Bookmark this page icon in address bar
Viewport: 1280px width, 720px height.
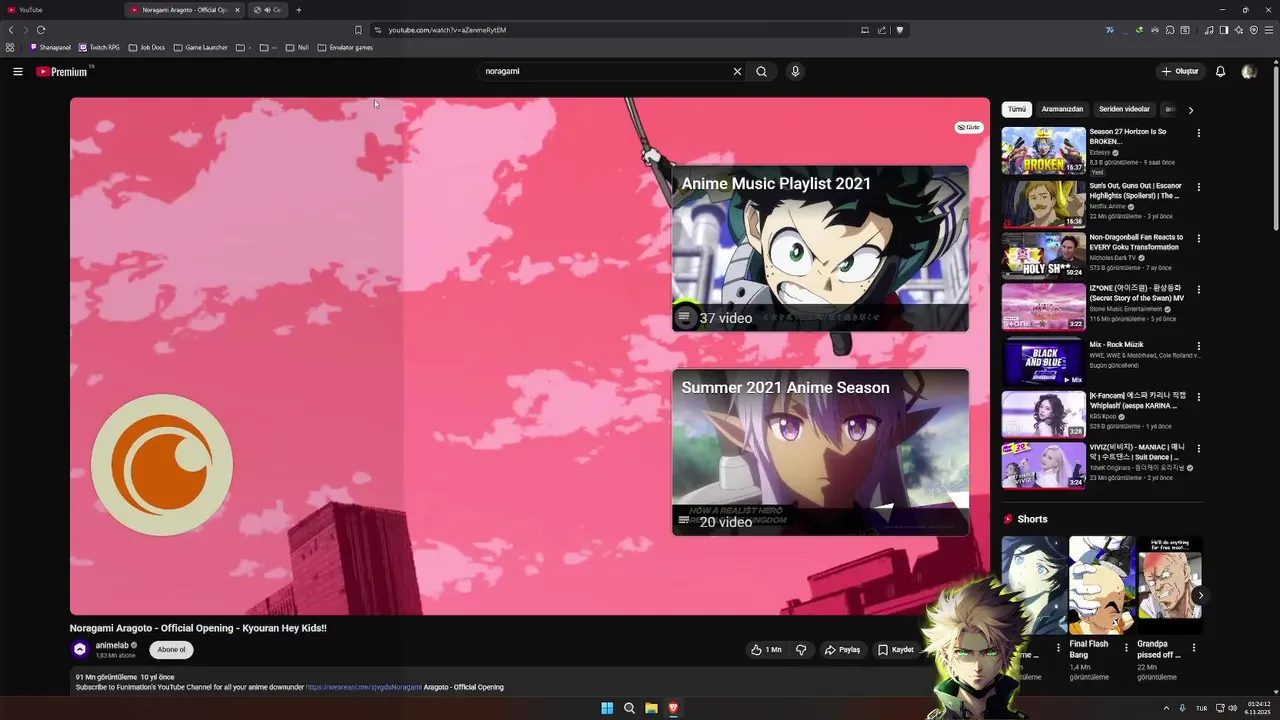(358, 30)
